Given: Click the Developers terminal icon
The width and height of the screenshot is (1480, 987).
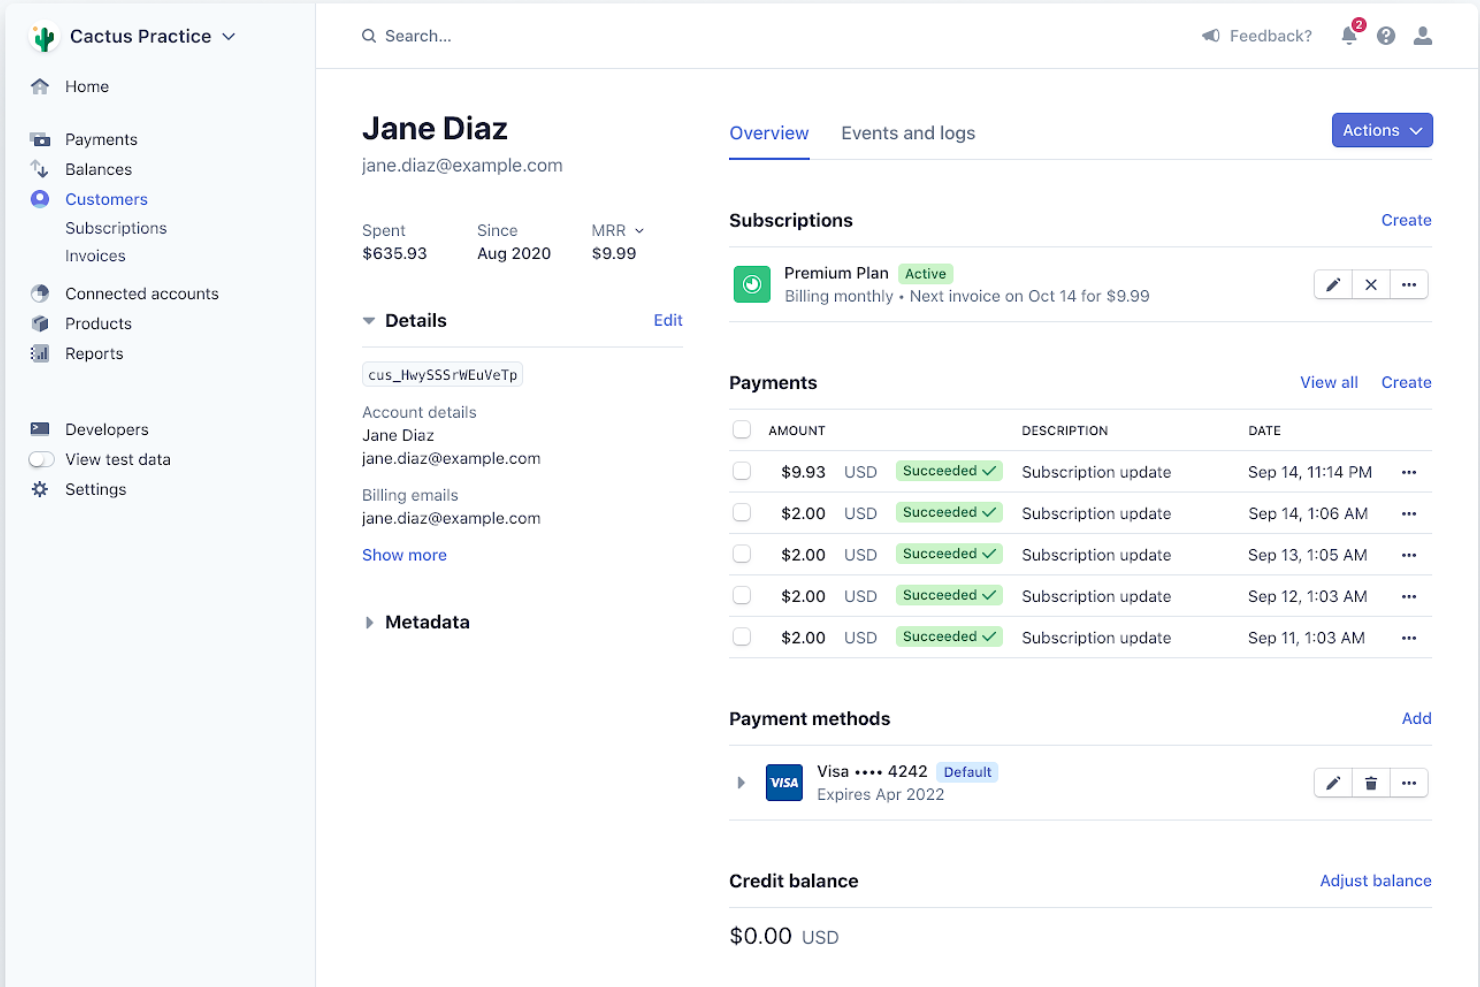Looking at the screenshot, I should (40, 429).
